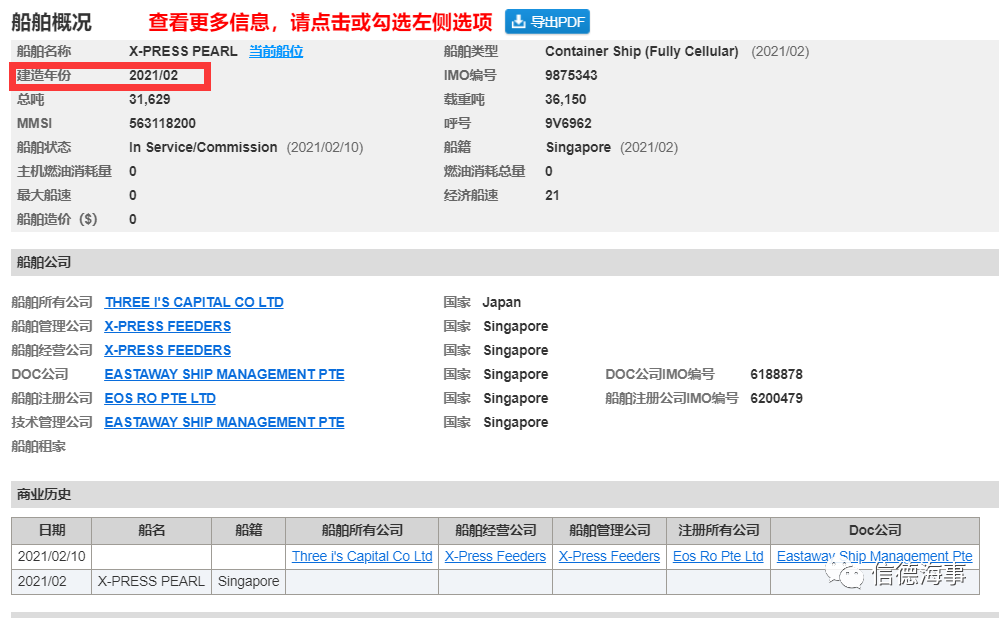Select the status text In Service/Commission
The width and height of the screenshot is (999, 618).
tap(203, 147)
